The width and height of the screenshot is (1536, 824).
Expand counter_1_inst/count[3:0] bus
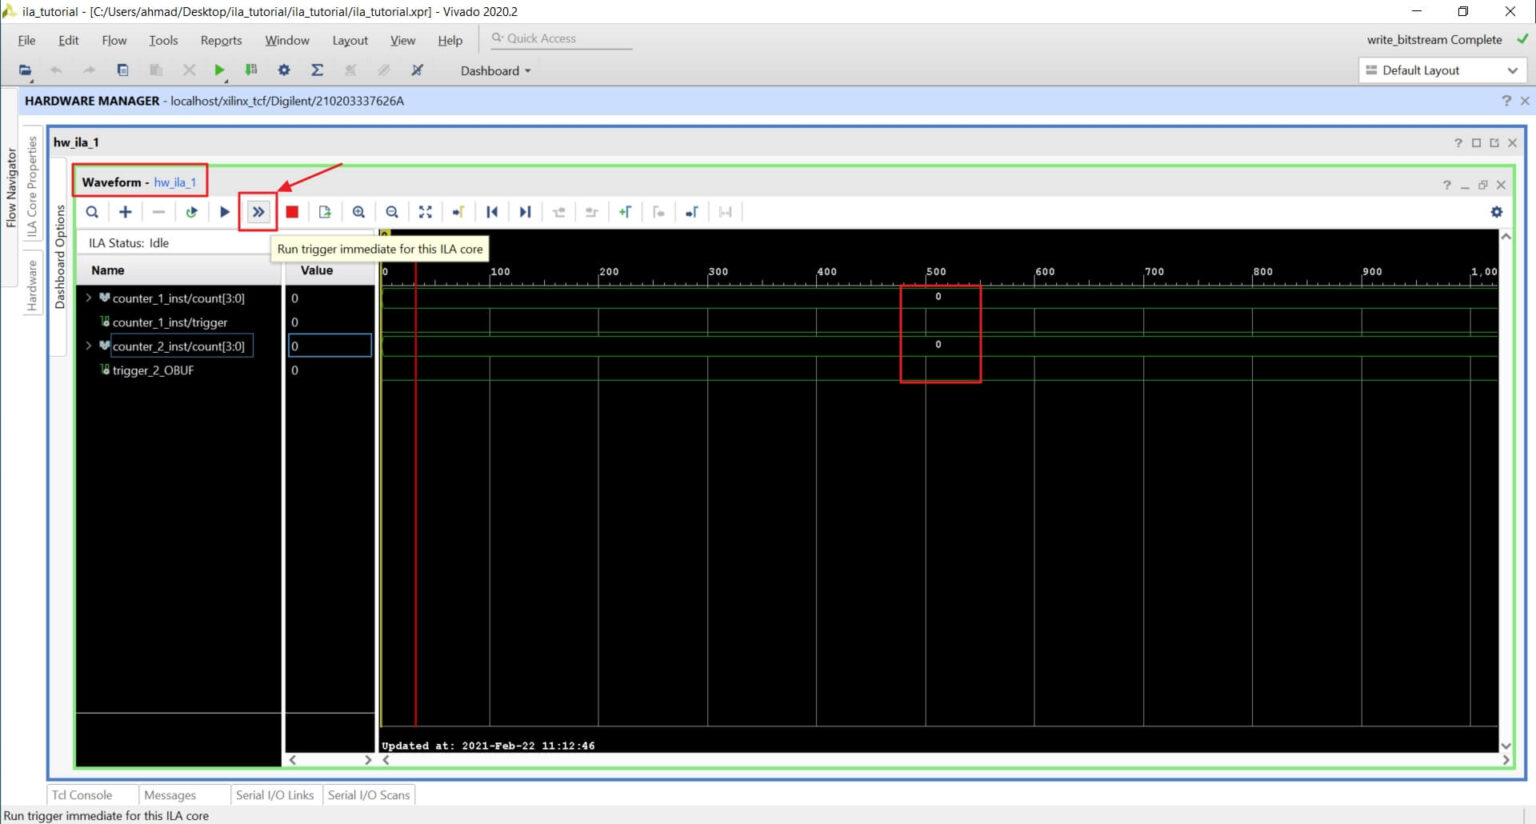point(89,298)
